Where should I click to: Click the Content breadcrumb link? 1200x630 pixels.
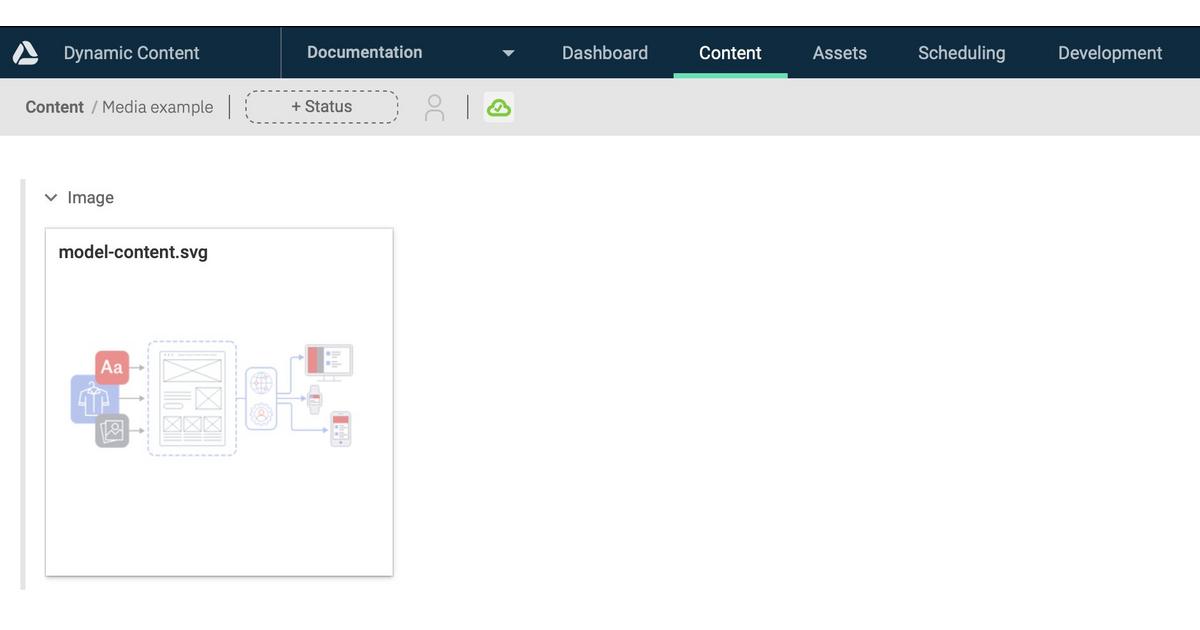click(x=55, y=107)
